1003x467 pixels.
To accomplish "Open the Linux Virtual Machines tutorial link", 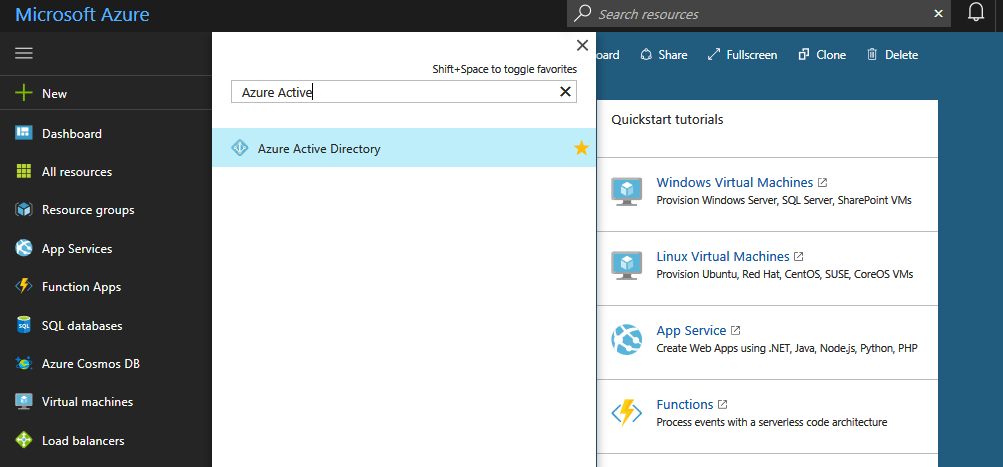I will click(723, 257).
